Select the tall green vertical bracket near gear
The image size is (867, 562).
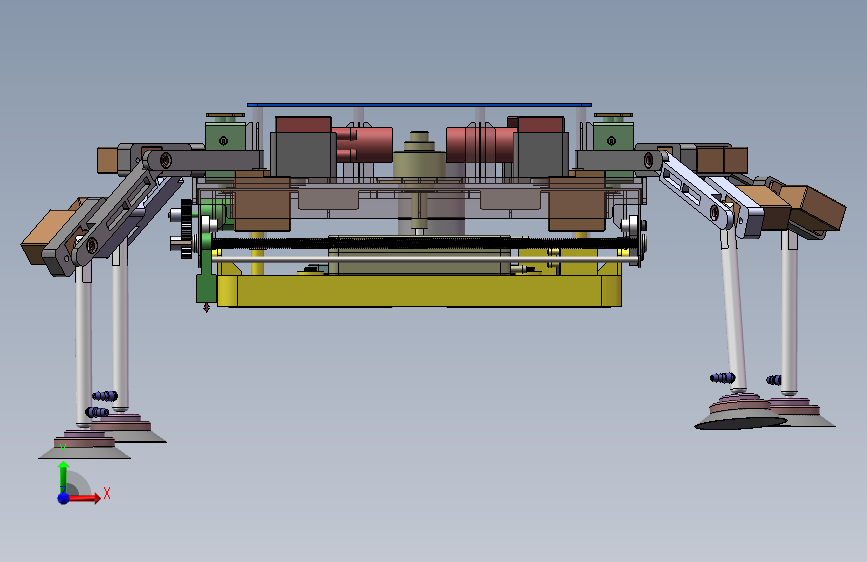tap(206, 267)
